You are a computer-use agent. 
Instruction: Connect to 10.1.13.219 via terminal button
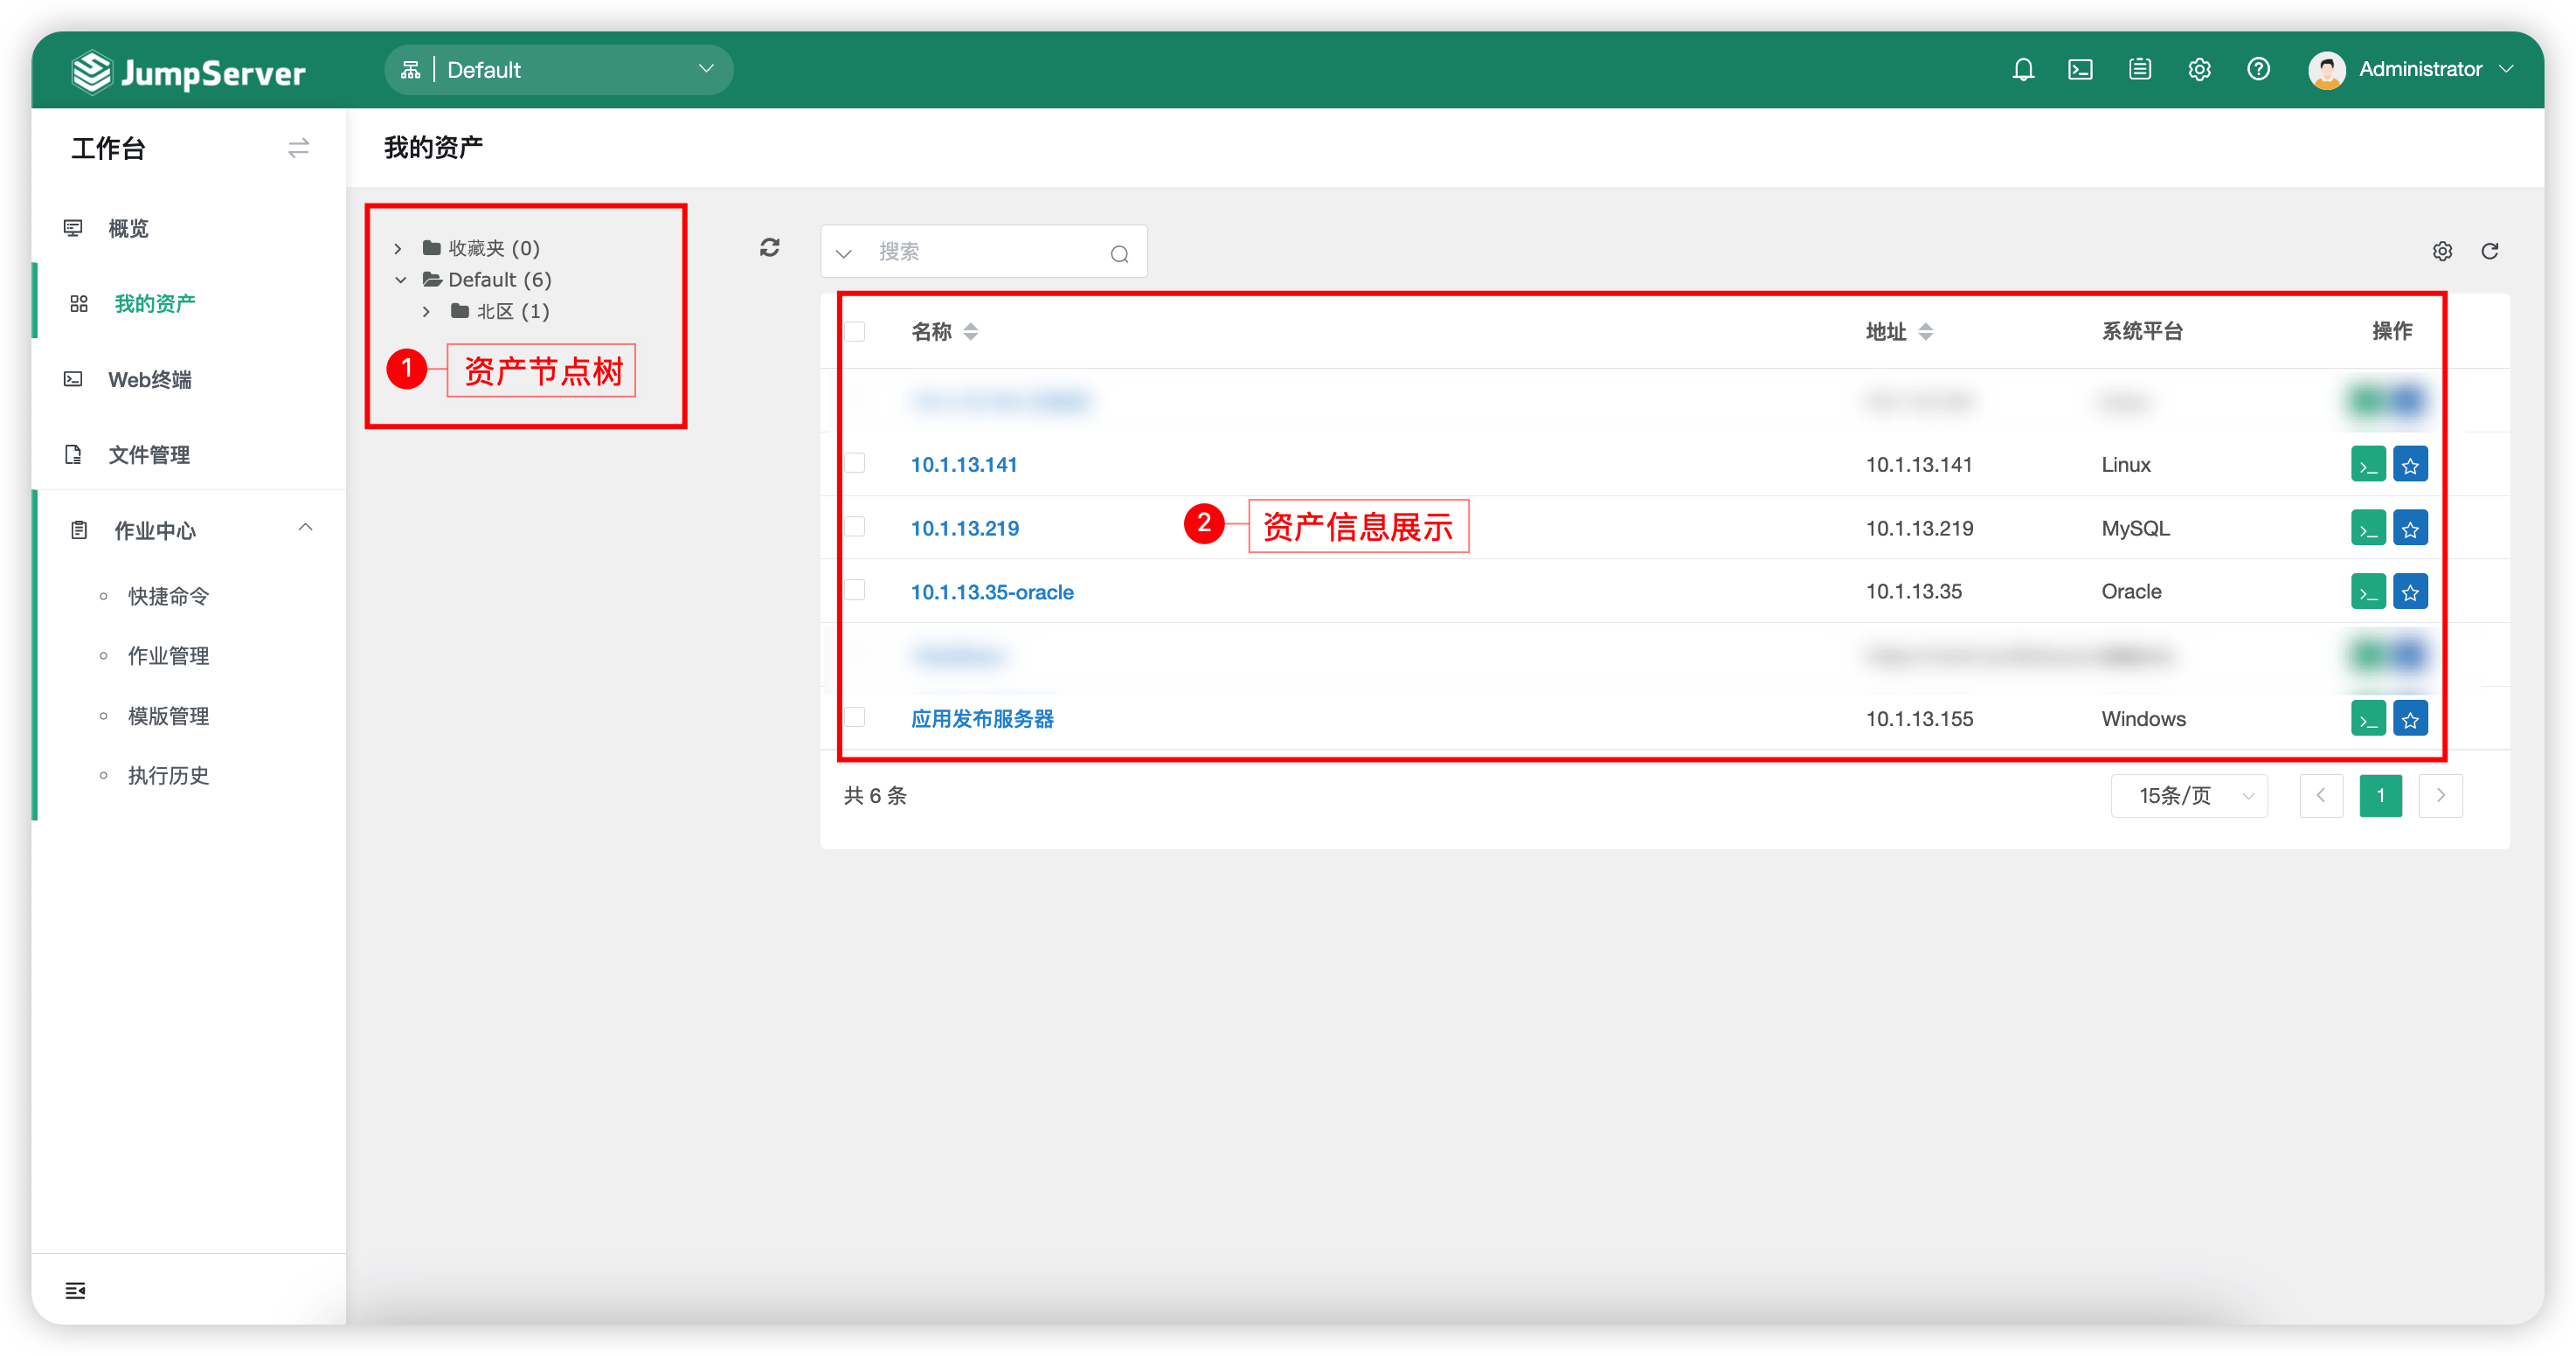[x=2368, y=528]
